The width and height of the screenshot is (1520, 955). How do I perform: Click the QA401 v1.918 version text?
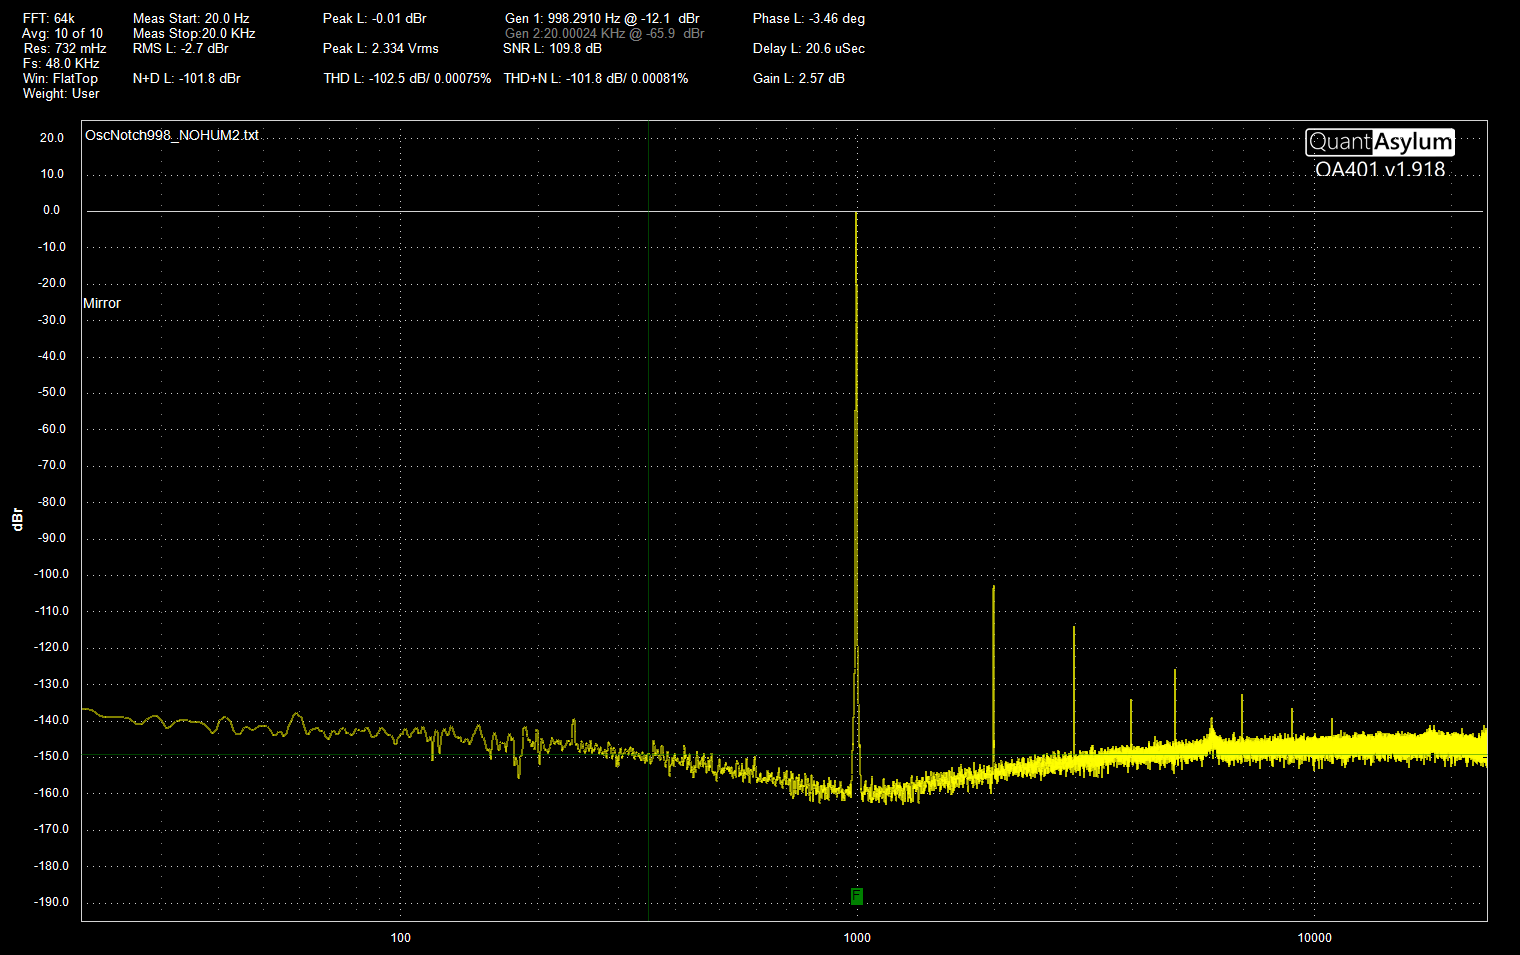click(1379, 169)
